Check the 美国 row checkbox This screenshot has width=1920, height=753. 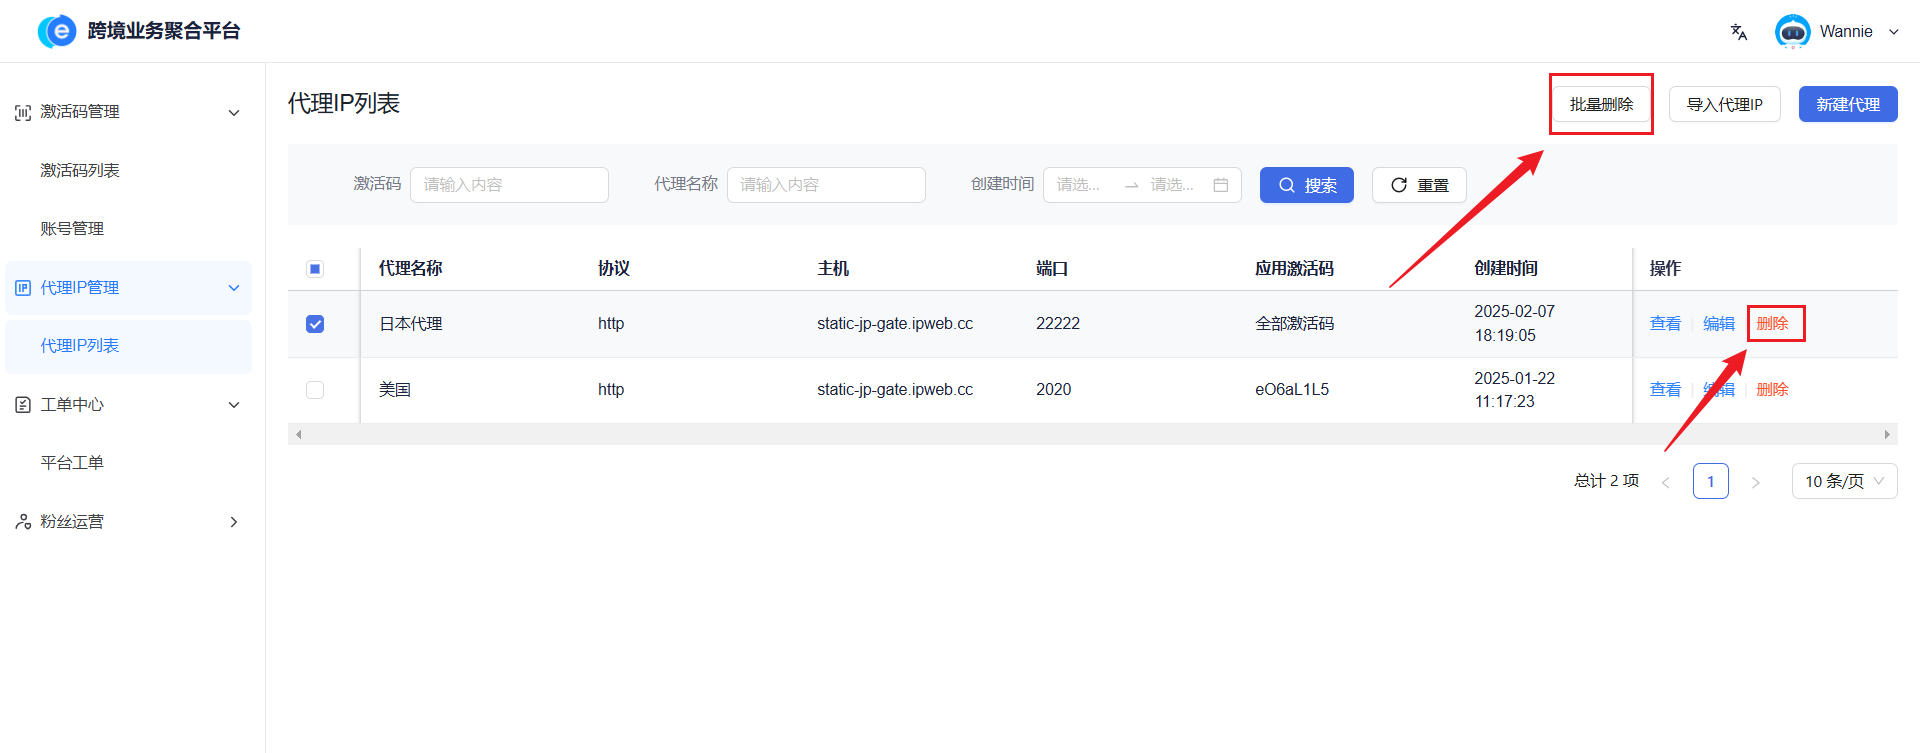coord(315,390)
